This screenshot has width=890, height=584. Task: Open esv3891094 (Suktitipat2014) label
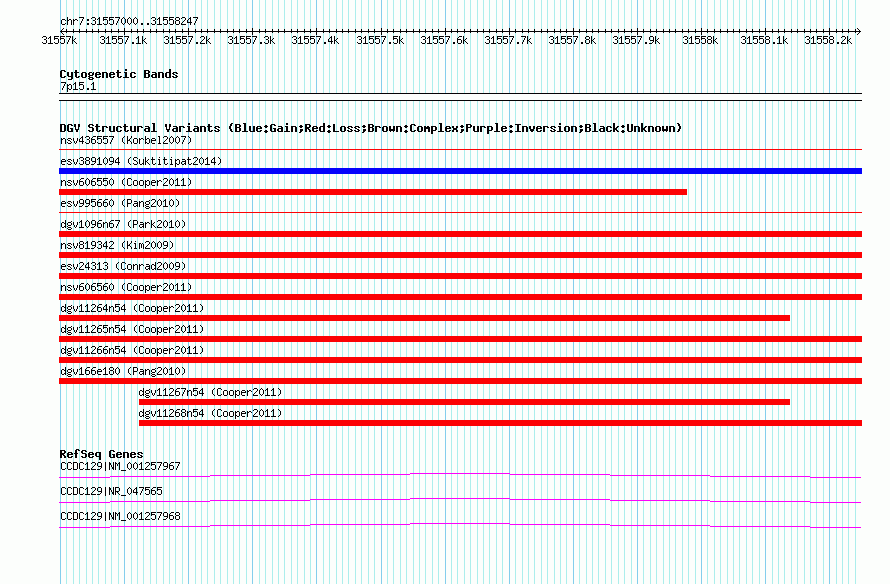click(x=141, y=161)
